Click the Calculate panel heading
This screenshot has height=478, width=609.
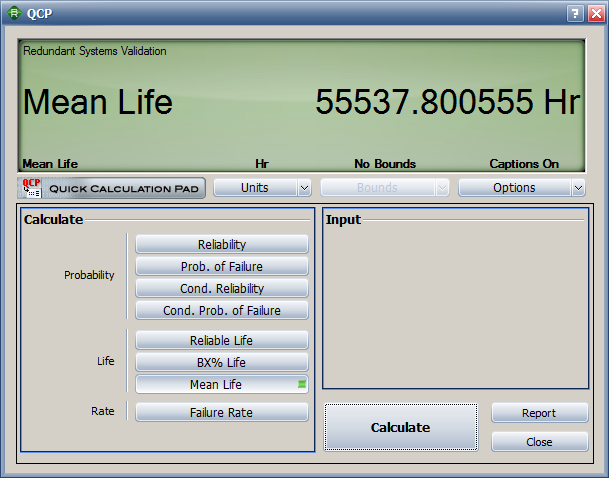coord(54,220)
